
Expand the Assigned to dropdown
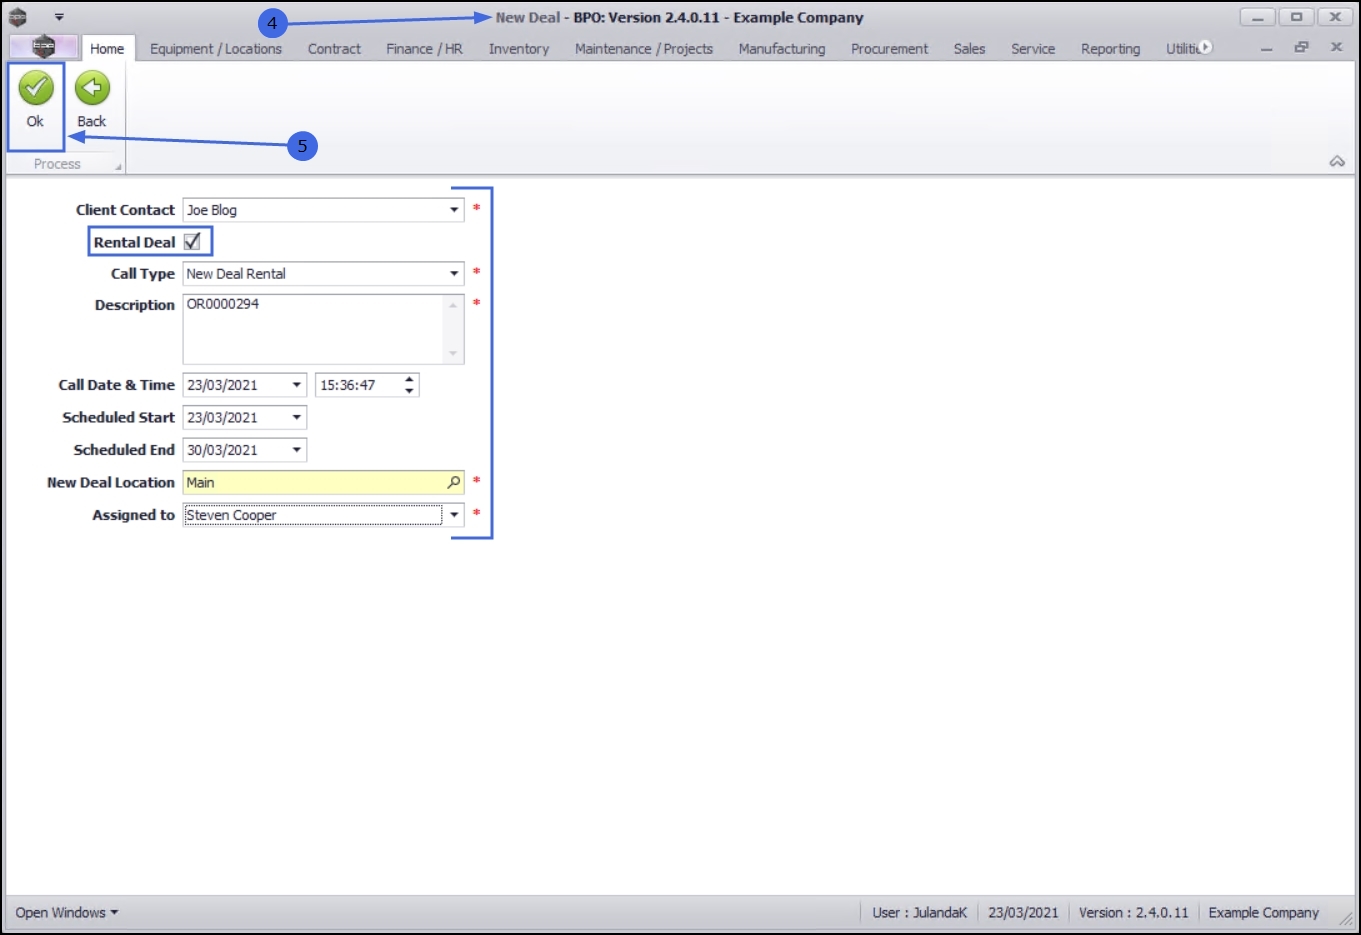(x=454, y=515)
